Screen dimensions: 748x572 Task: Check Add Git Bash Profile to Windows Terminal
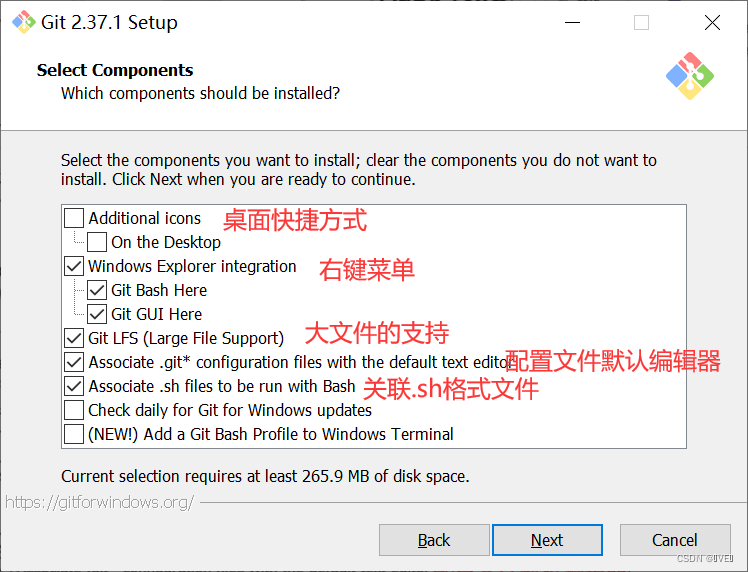(74, 434)
